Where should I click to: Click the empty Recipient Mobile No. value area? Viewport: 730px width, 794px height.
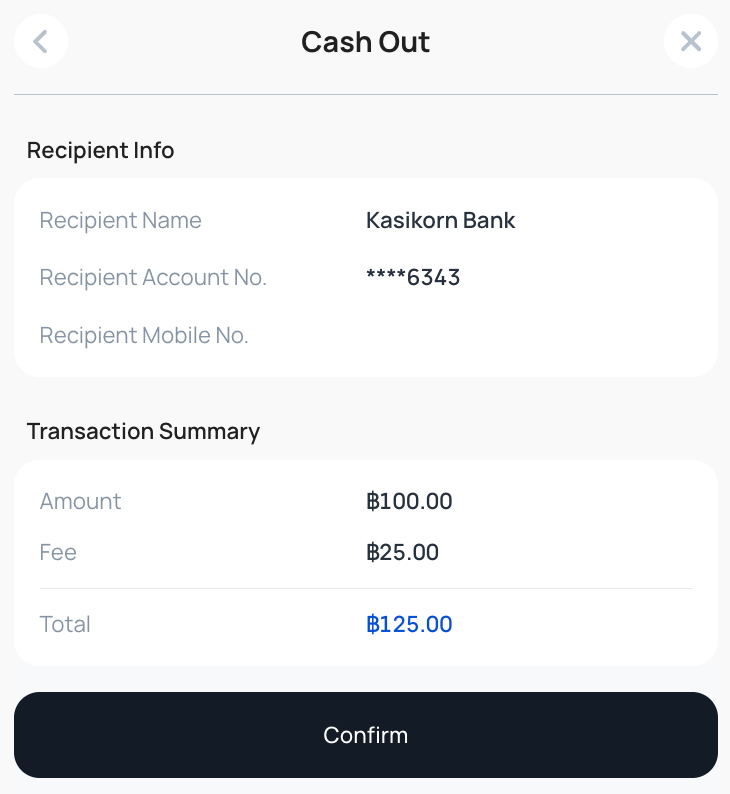click(440, 335)
